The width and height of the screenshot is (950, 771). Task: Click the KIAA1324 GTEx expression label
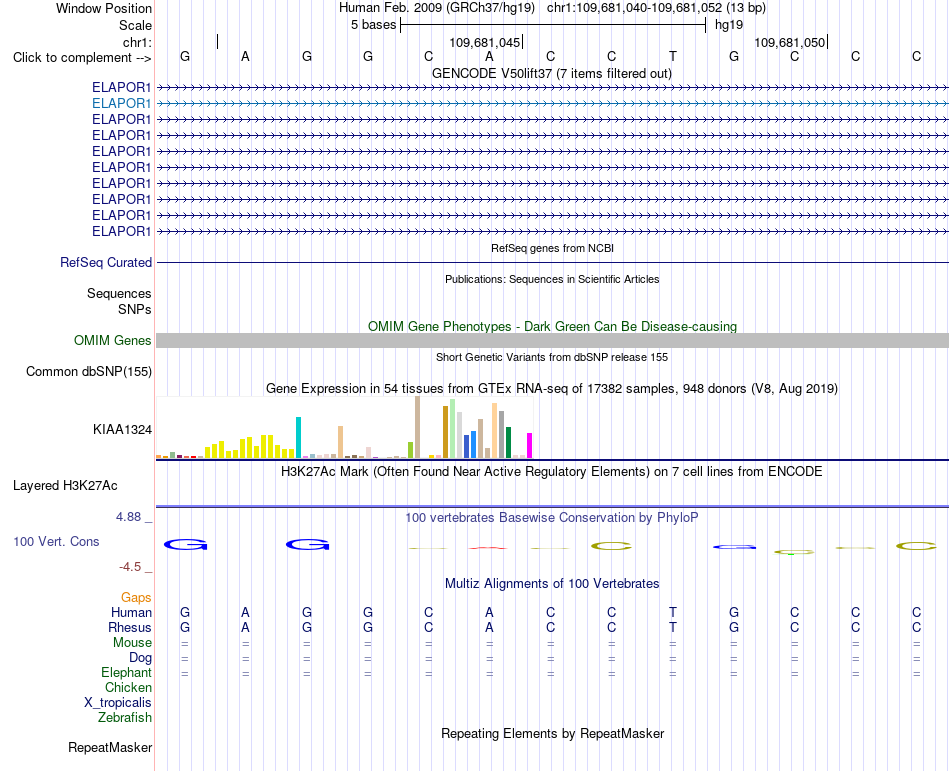(x=122, y=429)
